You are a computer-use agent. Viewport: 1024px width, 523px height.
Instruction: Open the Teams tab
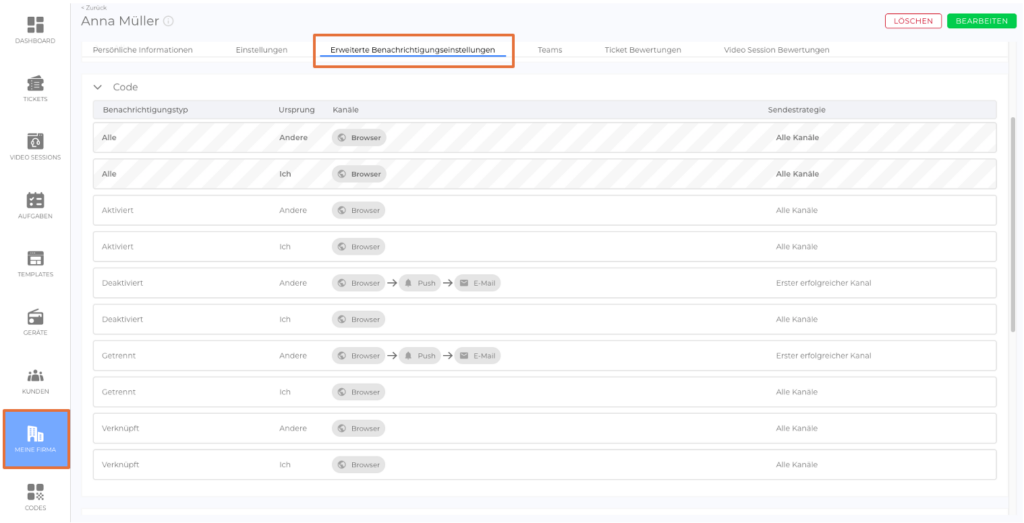(x=549, y=49)
